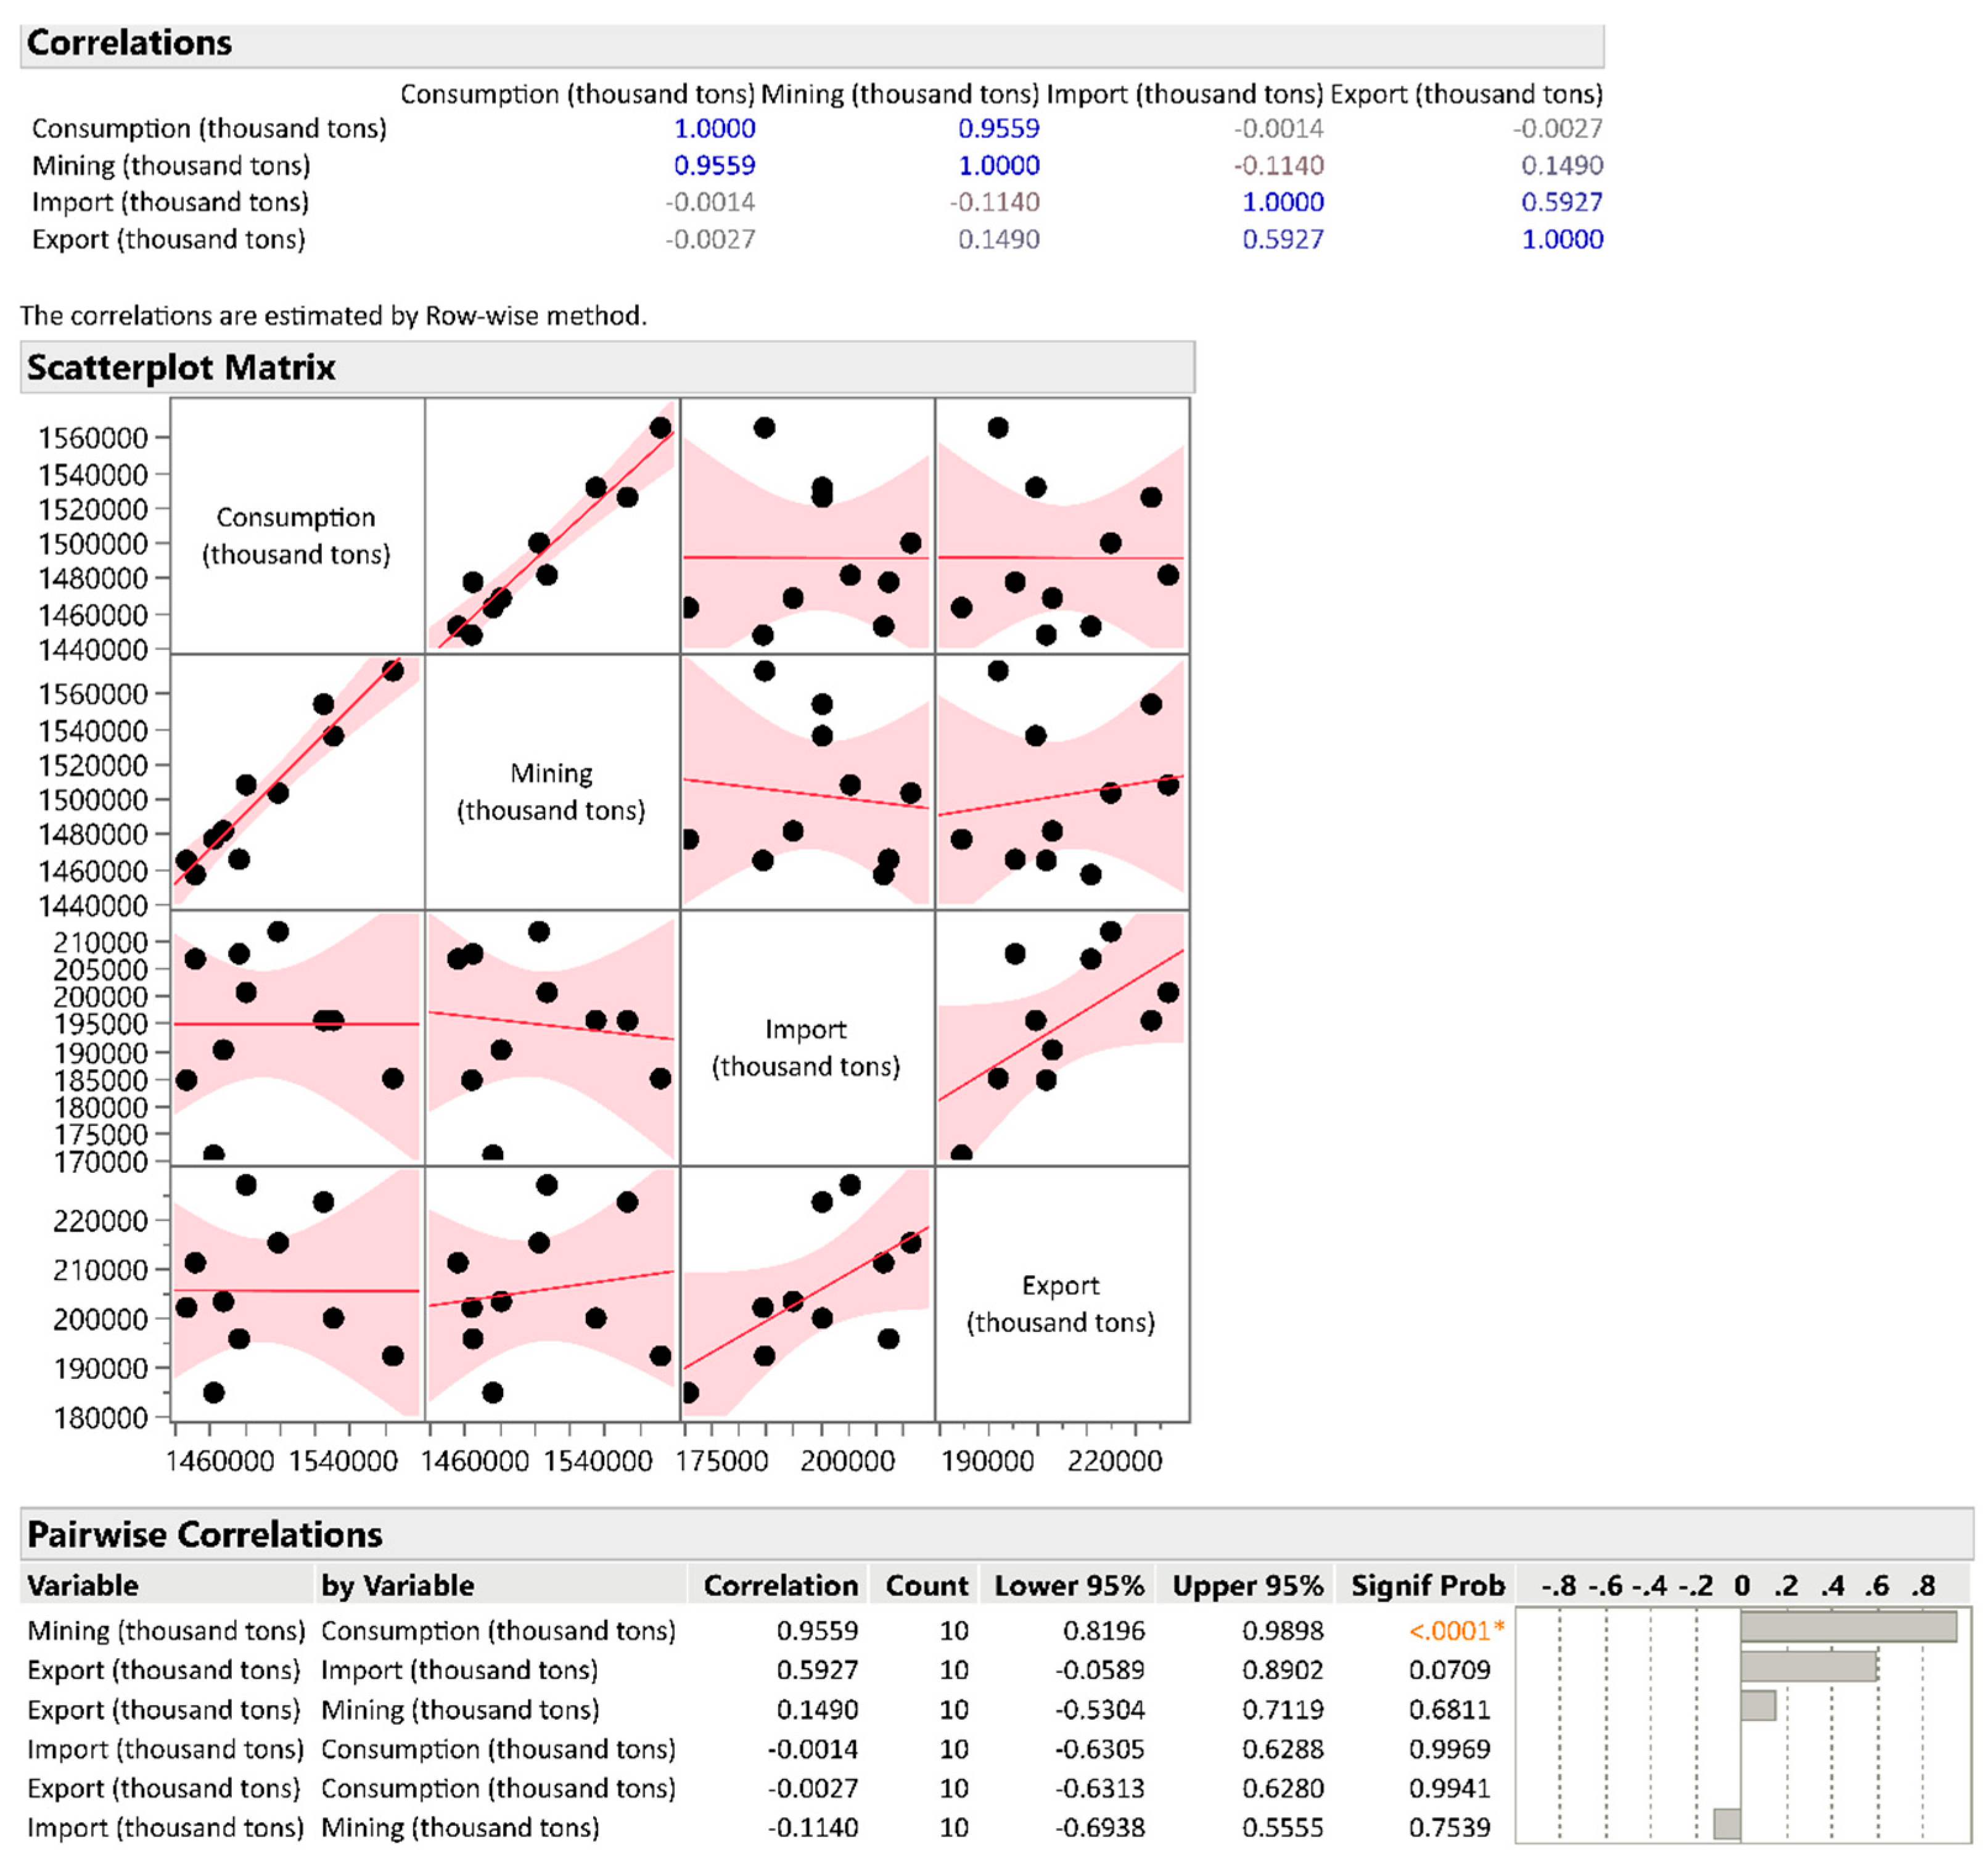The height and width of the screenshot is (1861, 1988).
Task: Select the Upper 95% value 0.9898
Action: coord(1282,1631)
